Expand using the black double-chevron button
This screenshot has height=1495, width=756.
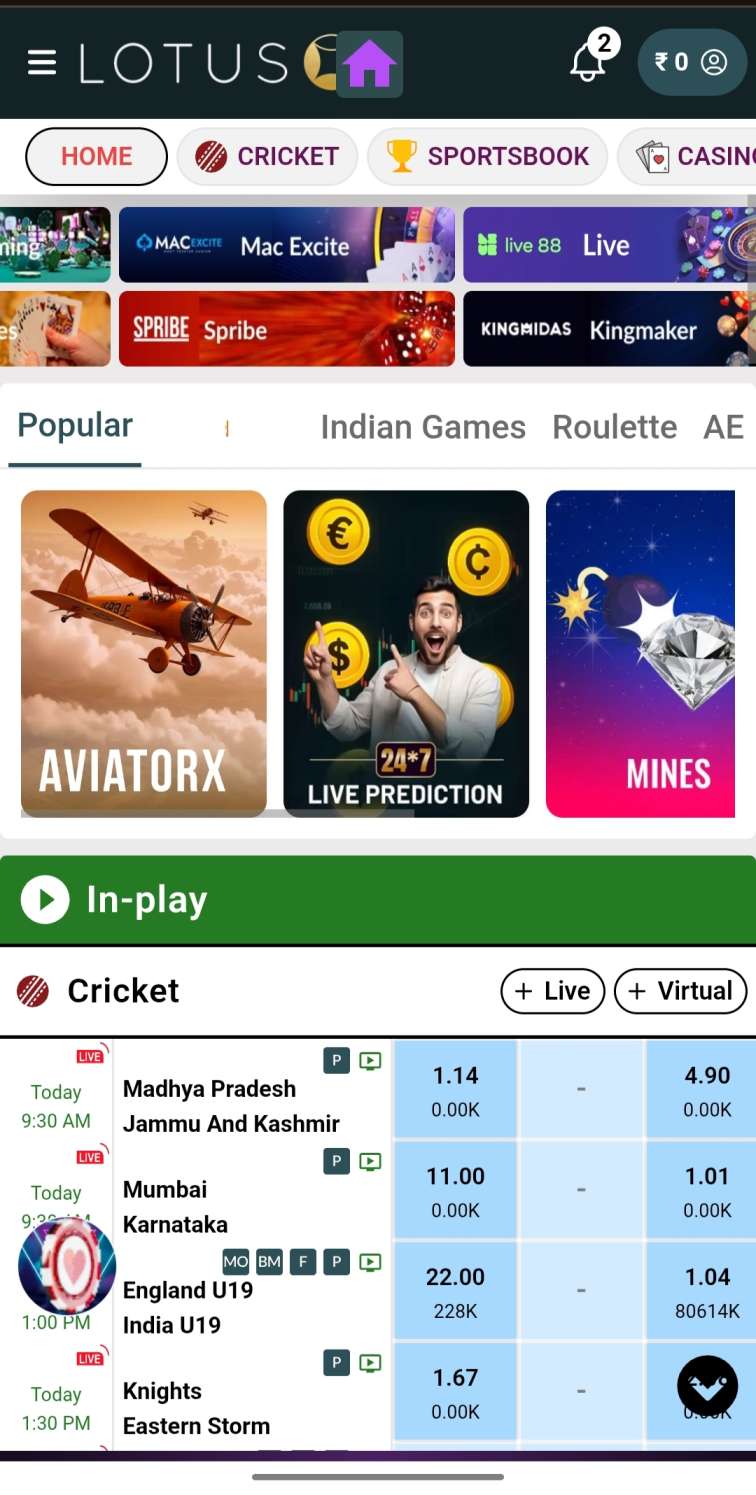pyautogui.click(x=708, y=1386)
